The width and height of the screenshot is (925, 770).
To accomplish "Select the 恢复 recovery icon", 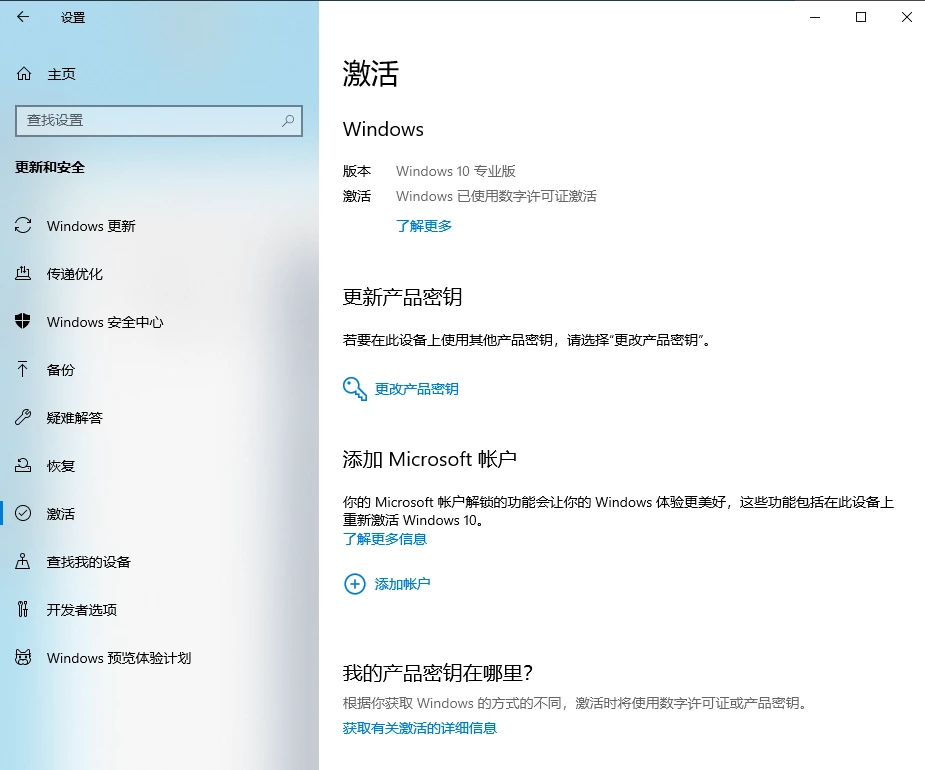I will [23, 465].
